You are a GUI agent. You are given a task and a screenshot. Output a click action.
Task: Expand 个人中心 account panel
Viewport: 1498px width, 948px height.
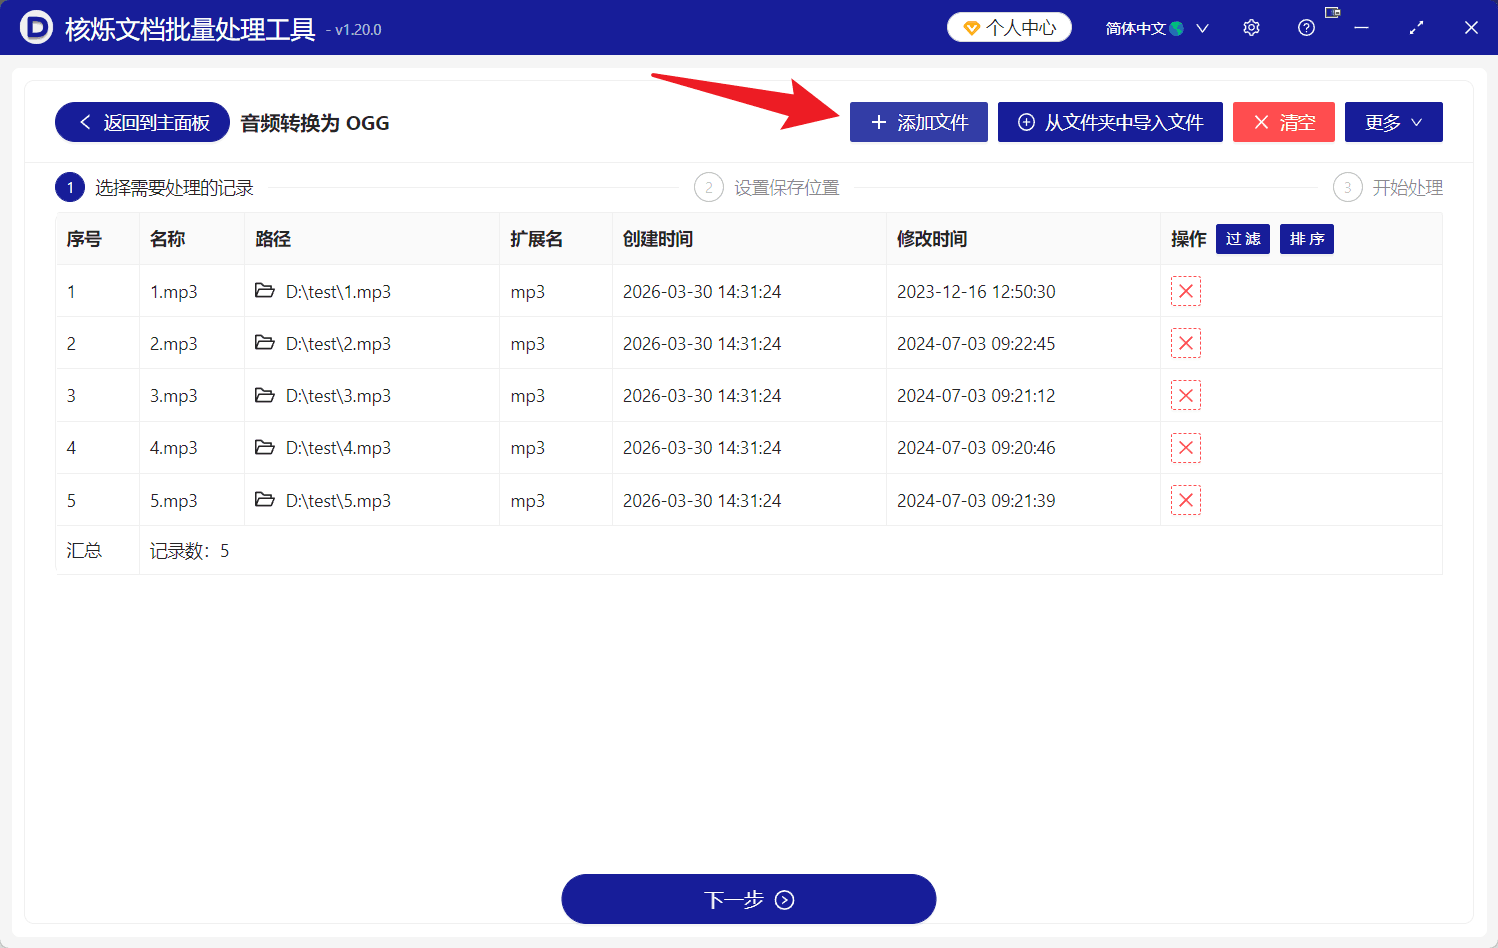(1009, 27)
